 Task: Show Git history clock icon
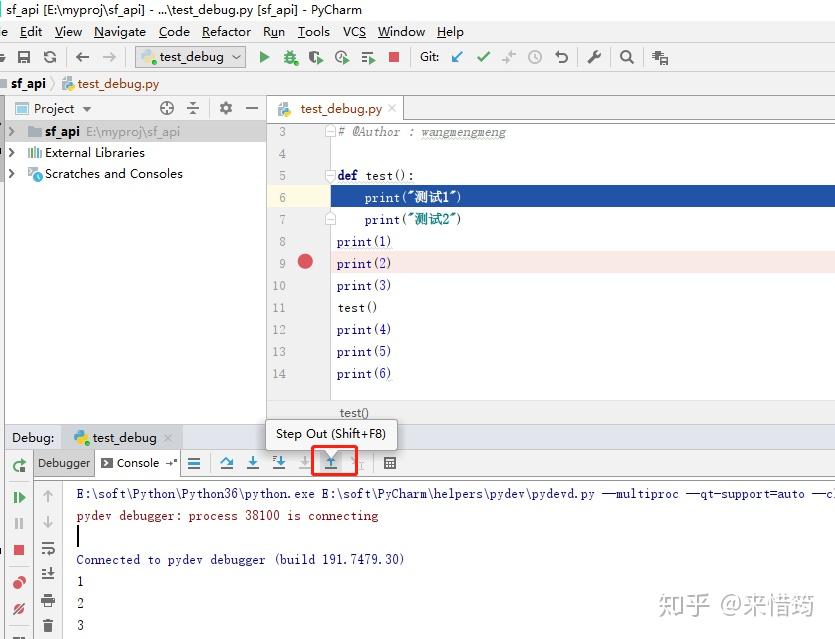point(535,57)
